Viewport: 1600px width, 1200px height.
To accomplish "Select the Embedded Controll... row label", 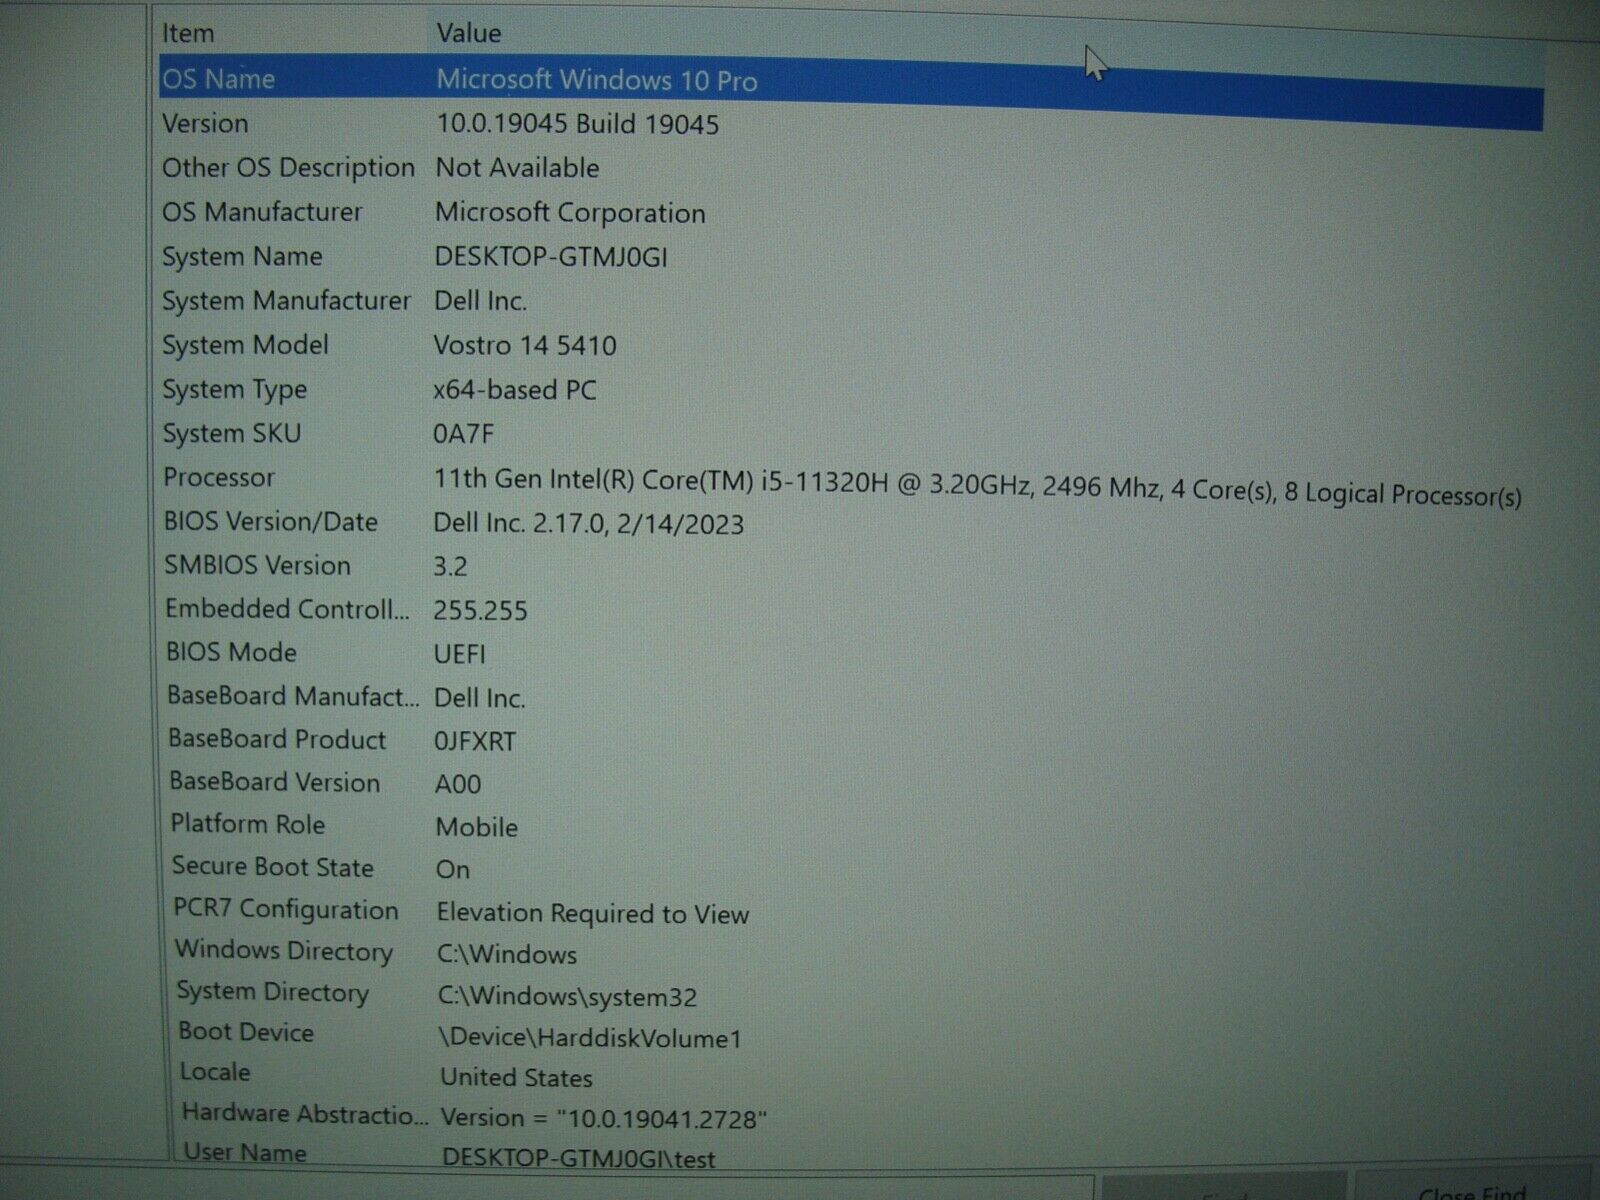I will 287,609.
